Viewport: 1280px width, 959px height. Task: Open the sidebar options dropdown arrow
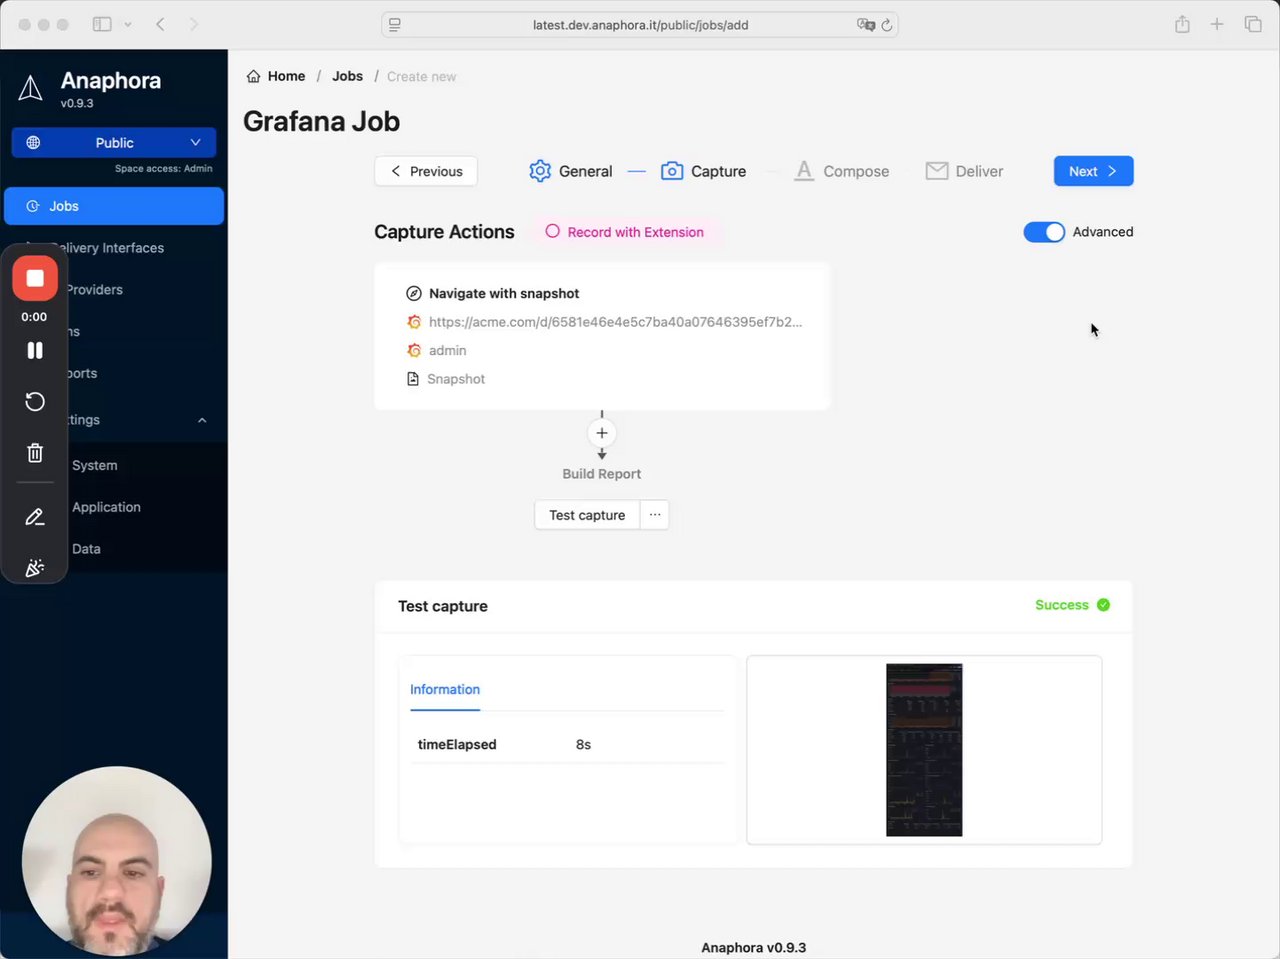point(128,24)
